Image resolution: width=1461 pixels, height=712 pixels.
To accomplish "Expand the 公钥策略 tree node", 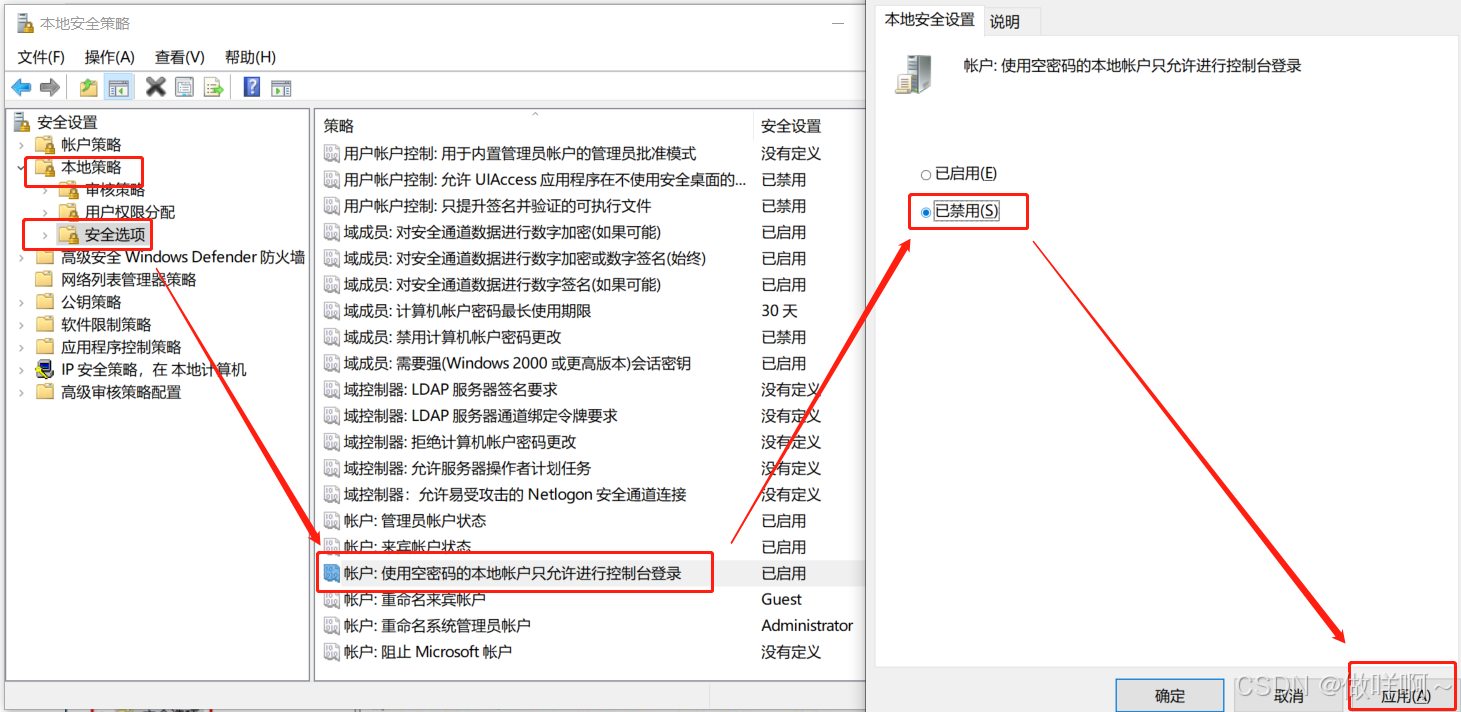I will [21, 302].
